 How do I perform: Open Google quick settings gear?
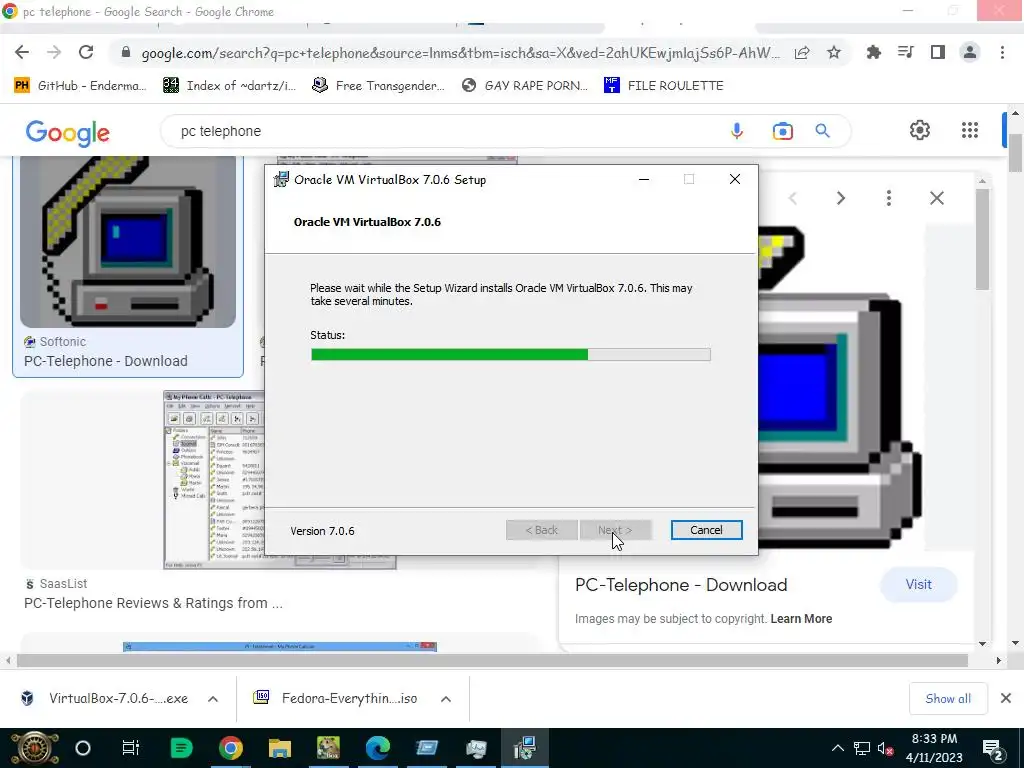pyautogui.click(x=920, y=131)
